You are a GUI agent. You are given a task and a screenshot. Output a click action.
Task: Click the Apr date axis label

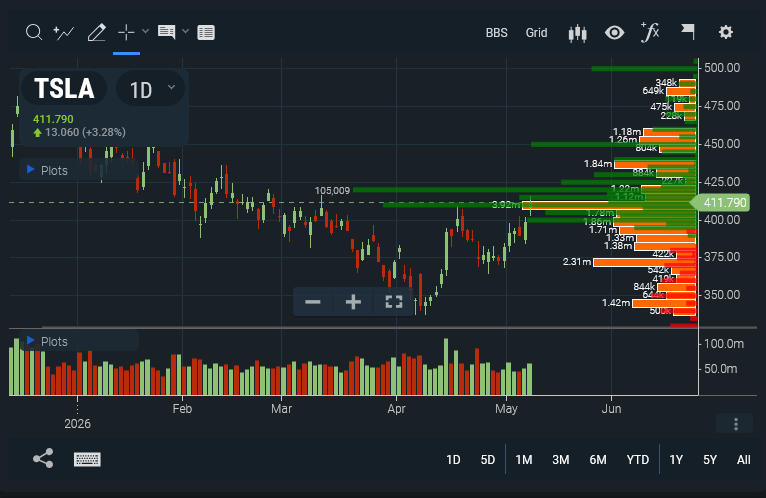(396, 409)
